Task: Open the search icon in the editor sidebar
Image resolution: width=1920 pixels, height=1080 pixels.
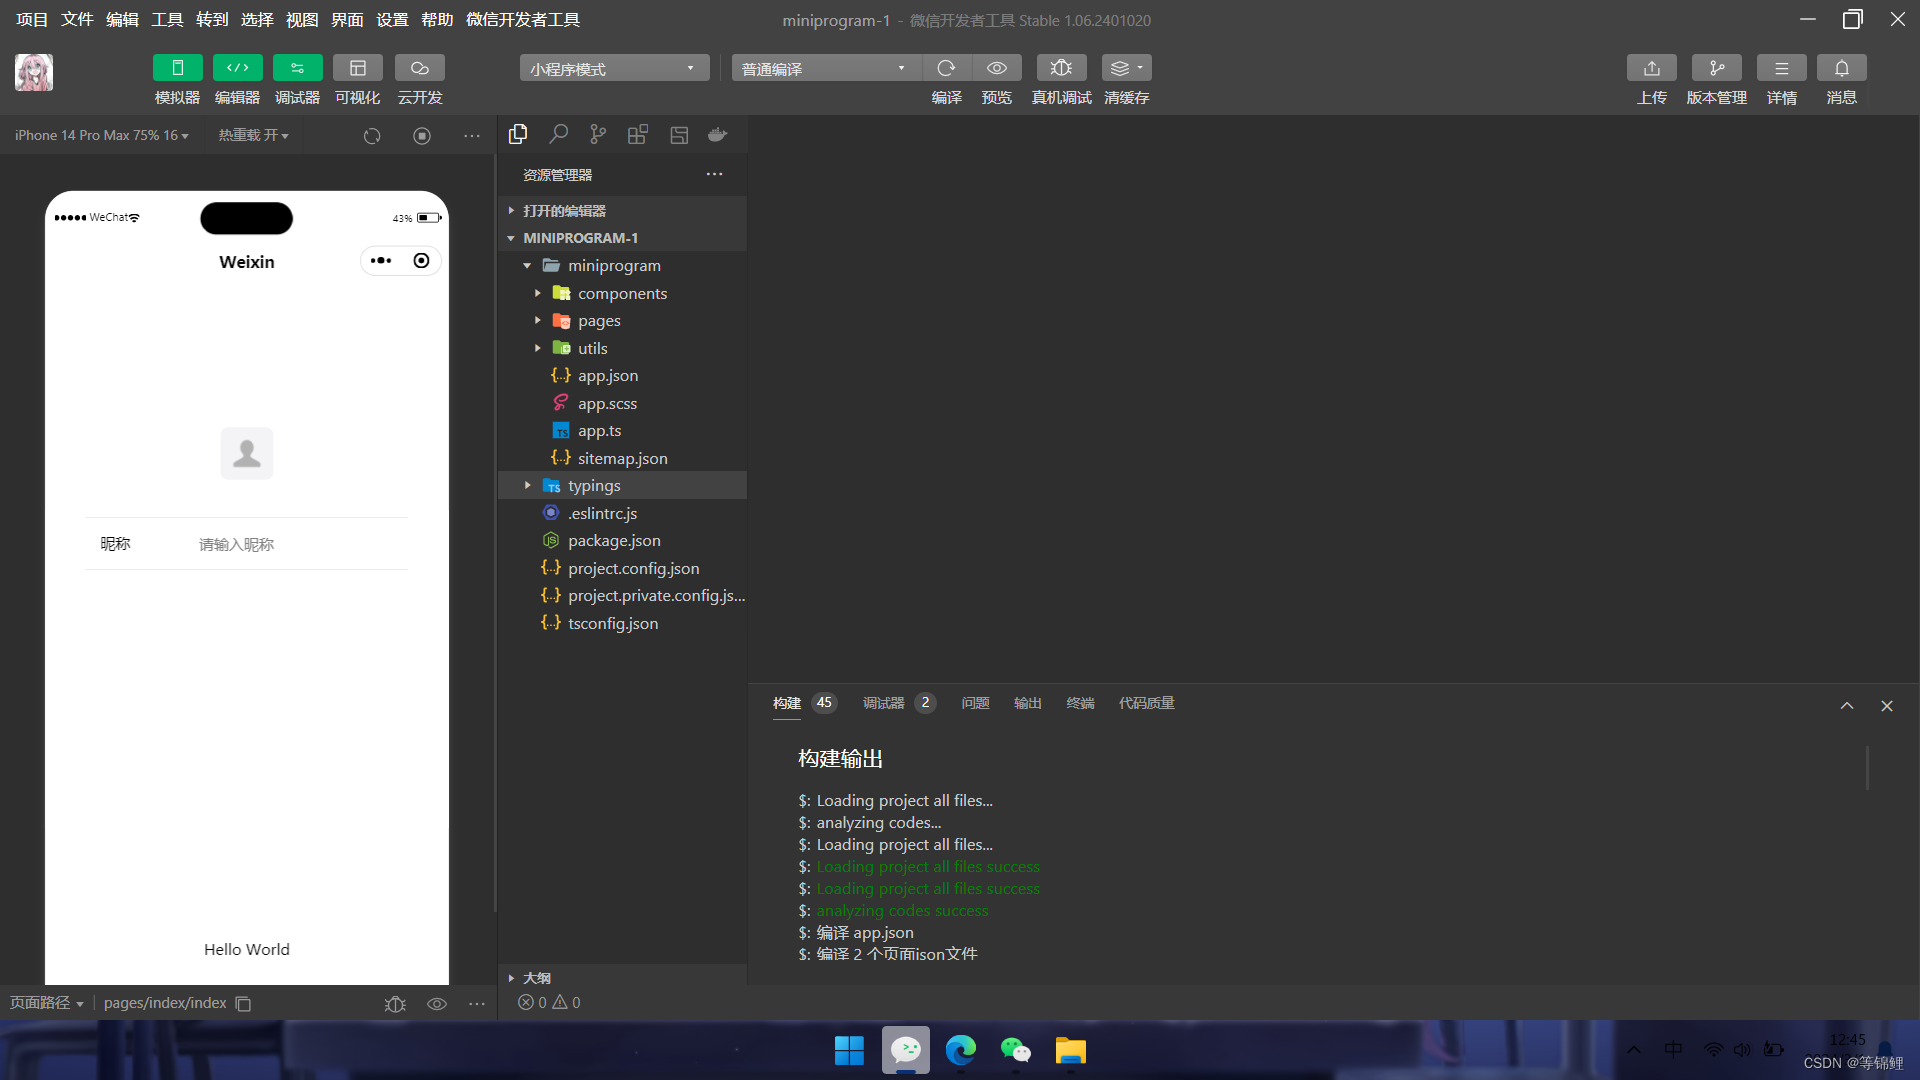Action: [x=558, y=134]
